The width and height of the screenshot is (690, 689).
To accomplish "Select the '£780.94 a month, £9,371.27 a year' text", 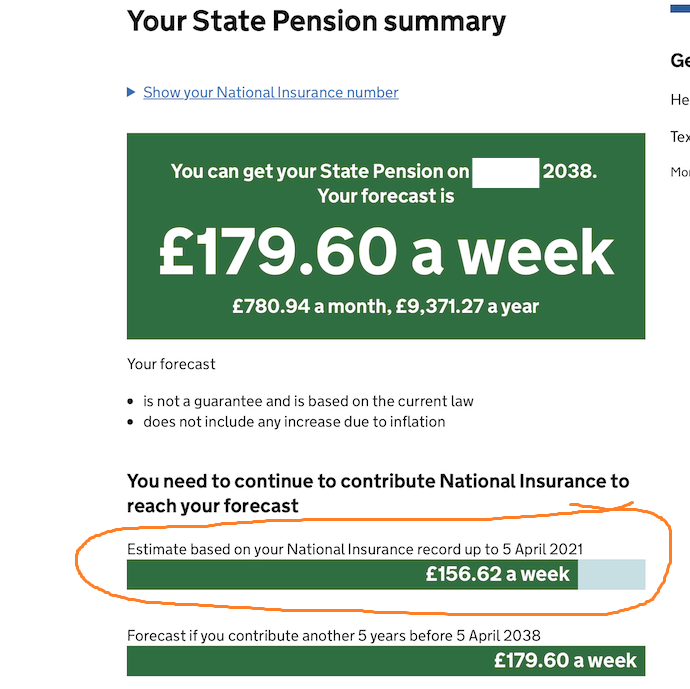I will (385, 307).
